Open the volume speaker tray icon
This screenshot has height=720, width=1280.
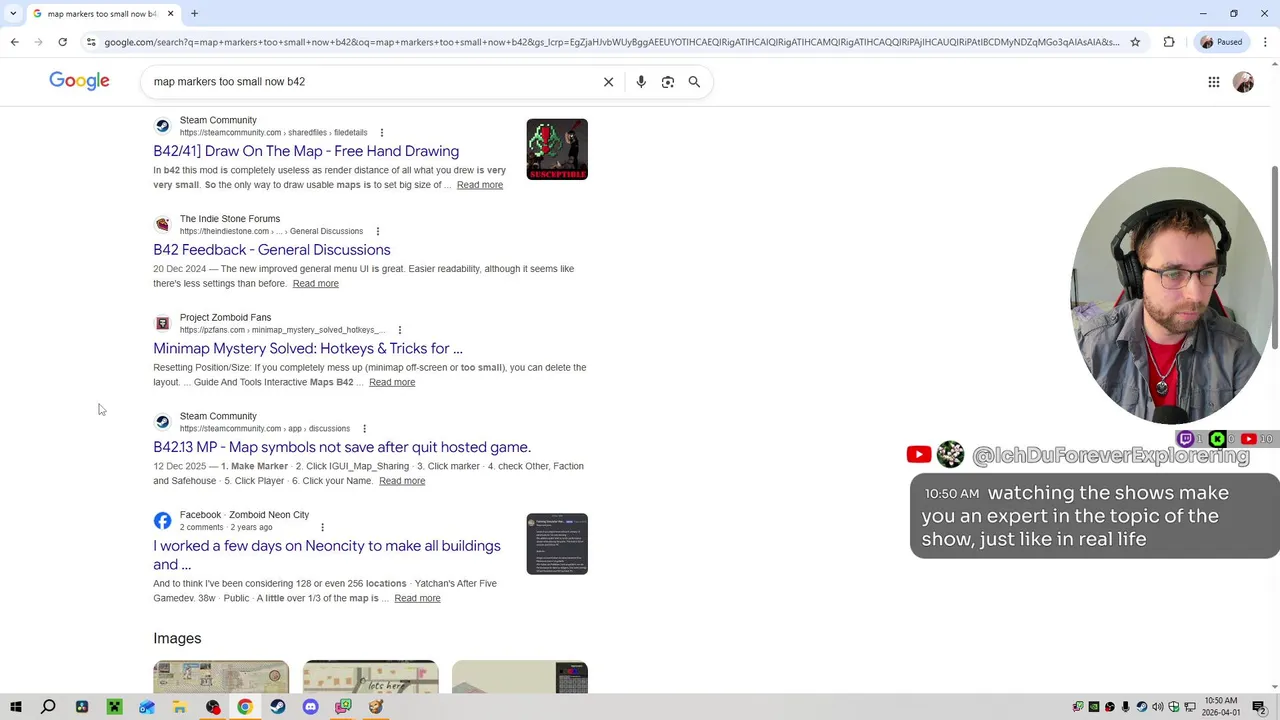coord(1158,707)
